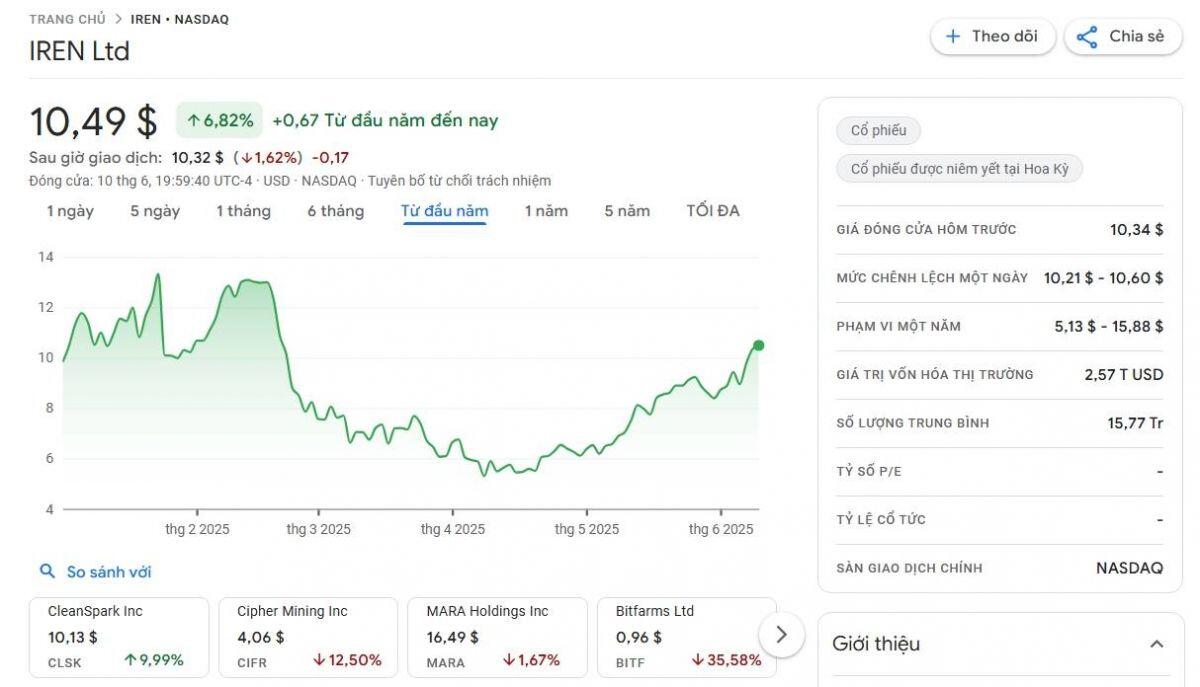The image size is (1200, 687).
Task: Click the green endpoint marker on the chart
Action: point(758,345)
